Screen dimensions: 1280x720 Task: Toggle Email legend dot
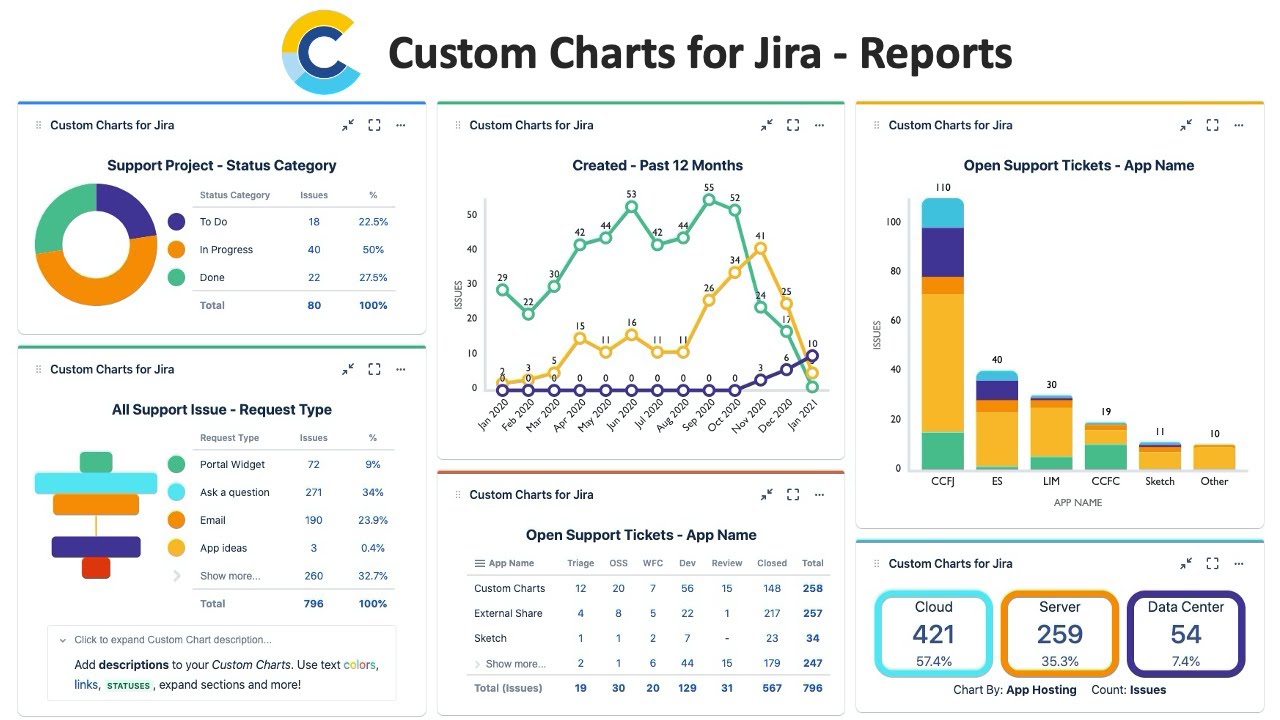pyautogui.click(x=176, y=520)
